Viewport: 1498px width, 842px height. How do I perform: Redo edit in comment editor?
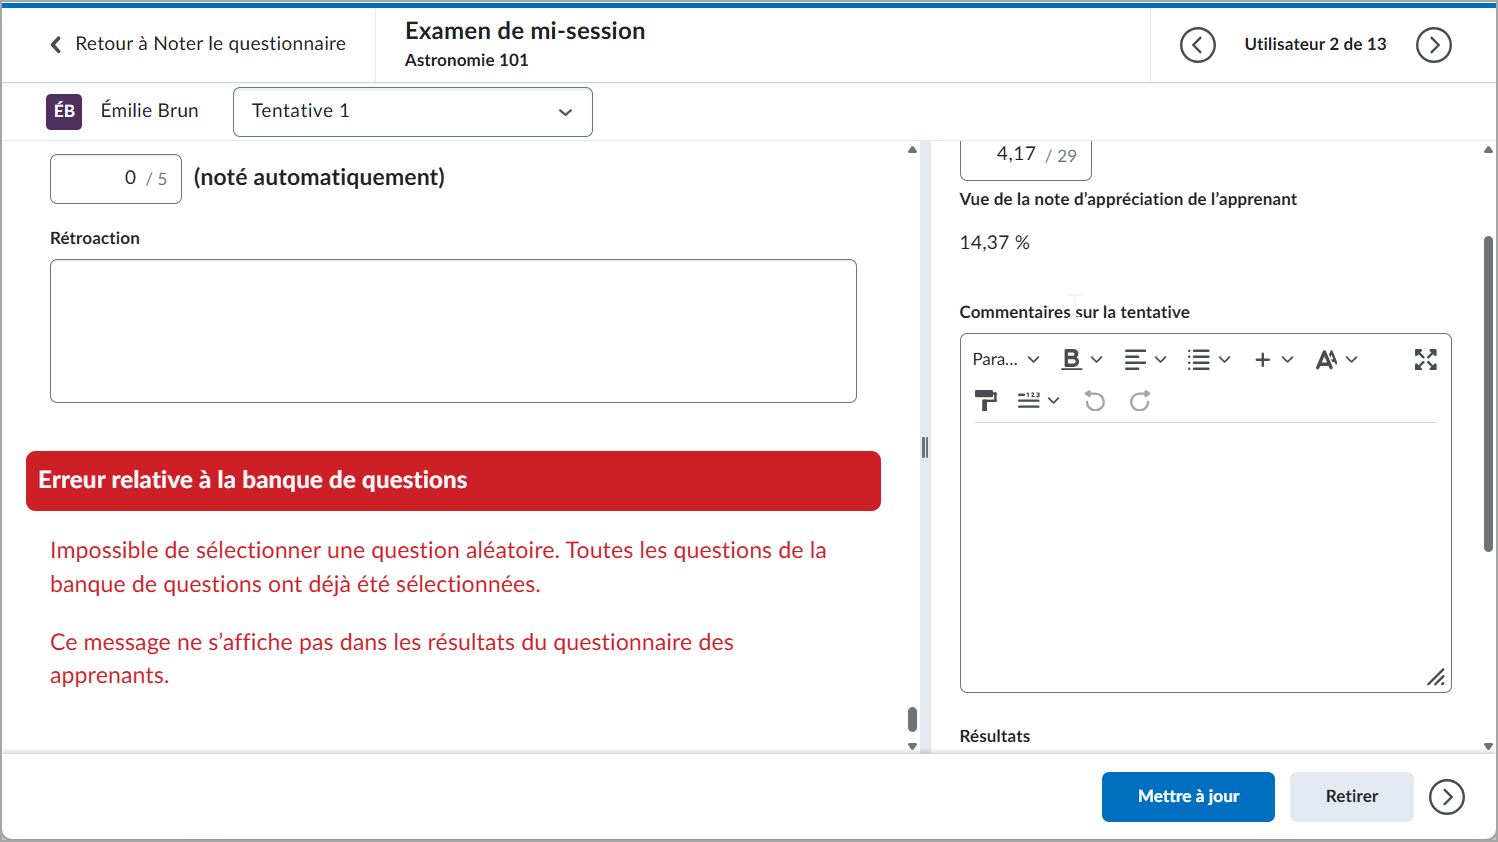[1140, 401]
